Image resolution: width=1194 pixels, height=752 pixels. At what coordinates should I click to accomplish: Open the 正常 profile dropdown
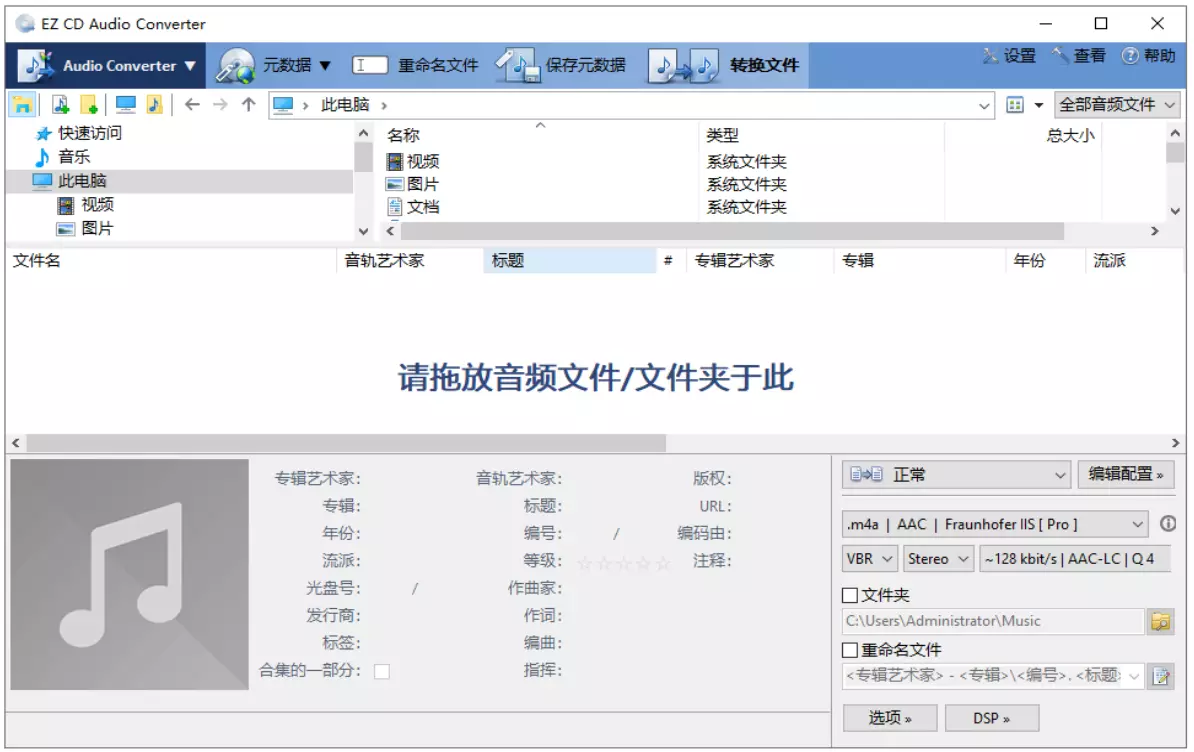click(x=956, y=475)
